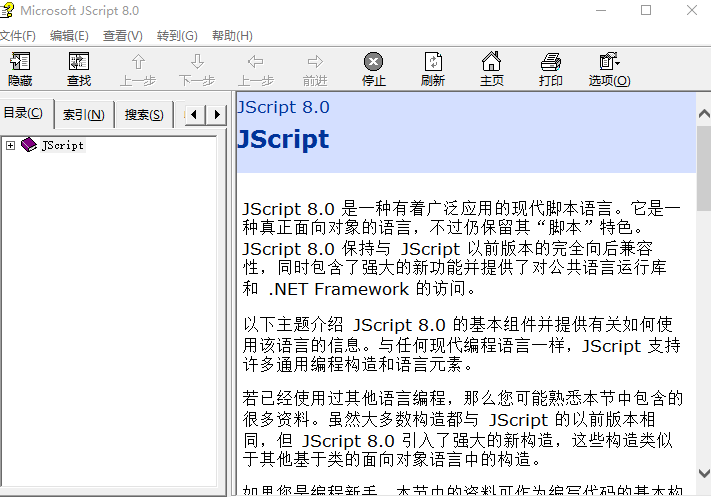Click the 打印 (Print) toolbar icon
This screenshot has height=497, width=711.
coord(550,62)
